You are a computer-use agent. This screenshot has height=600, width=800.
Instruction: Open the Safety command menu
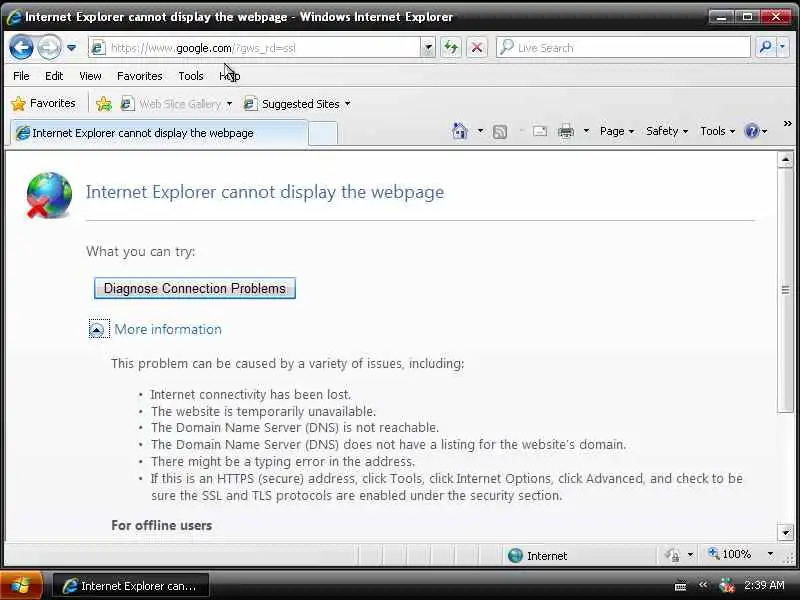point(667,131)
